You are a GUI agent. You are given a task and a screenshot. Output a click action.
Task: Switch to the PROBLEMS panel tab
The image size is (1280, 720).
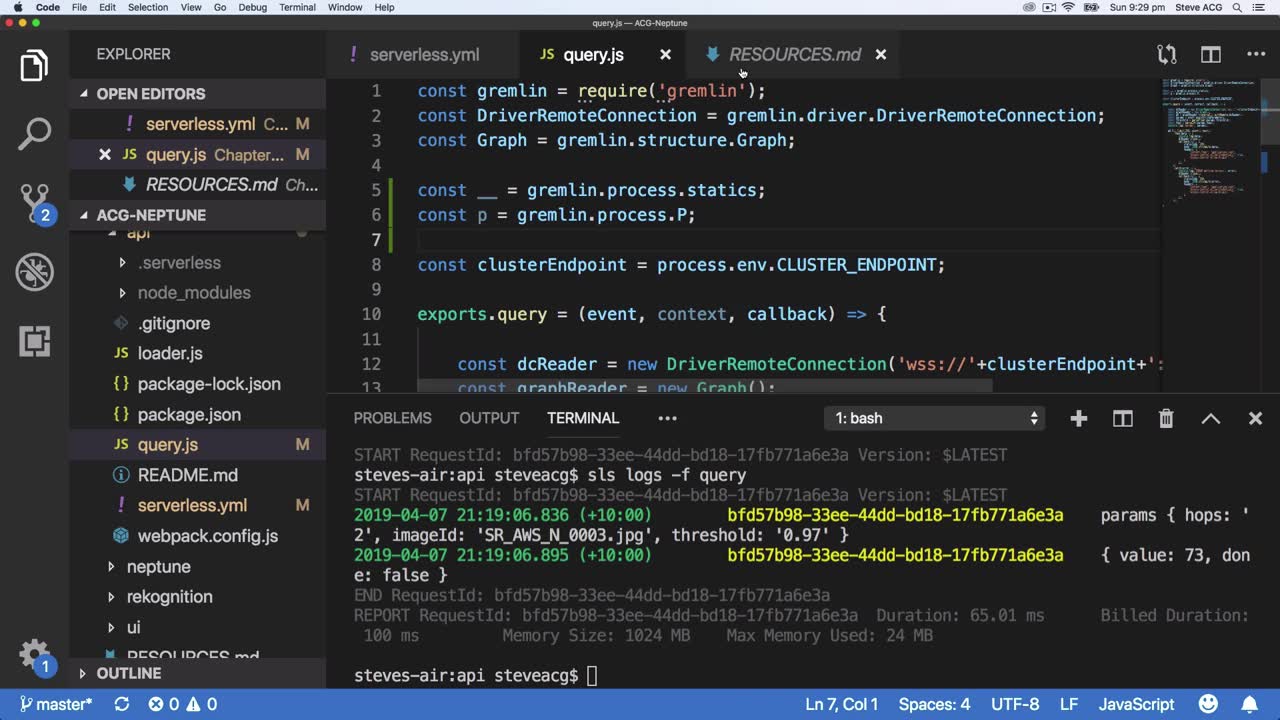[392, 419]
